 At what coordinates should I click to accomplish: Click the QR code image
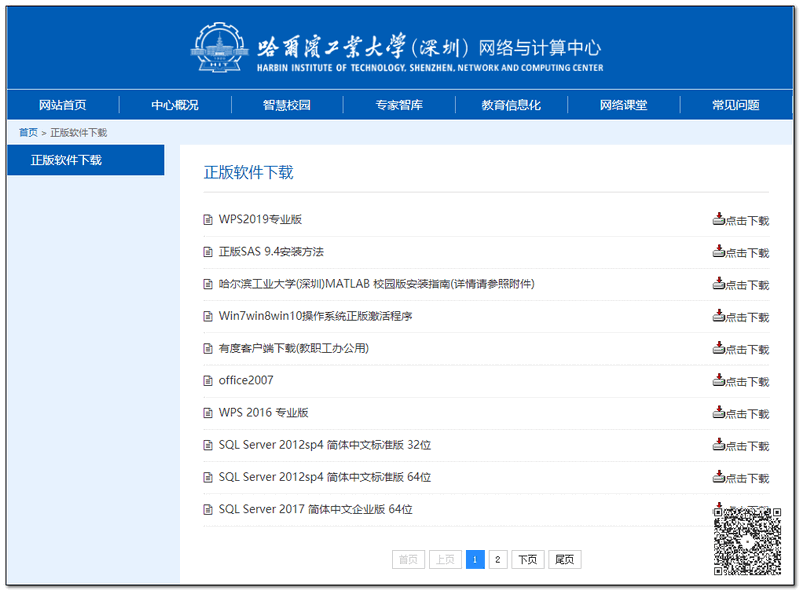coord(747,541)
